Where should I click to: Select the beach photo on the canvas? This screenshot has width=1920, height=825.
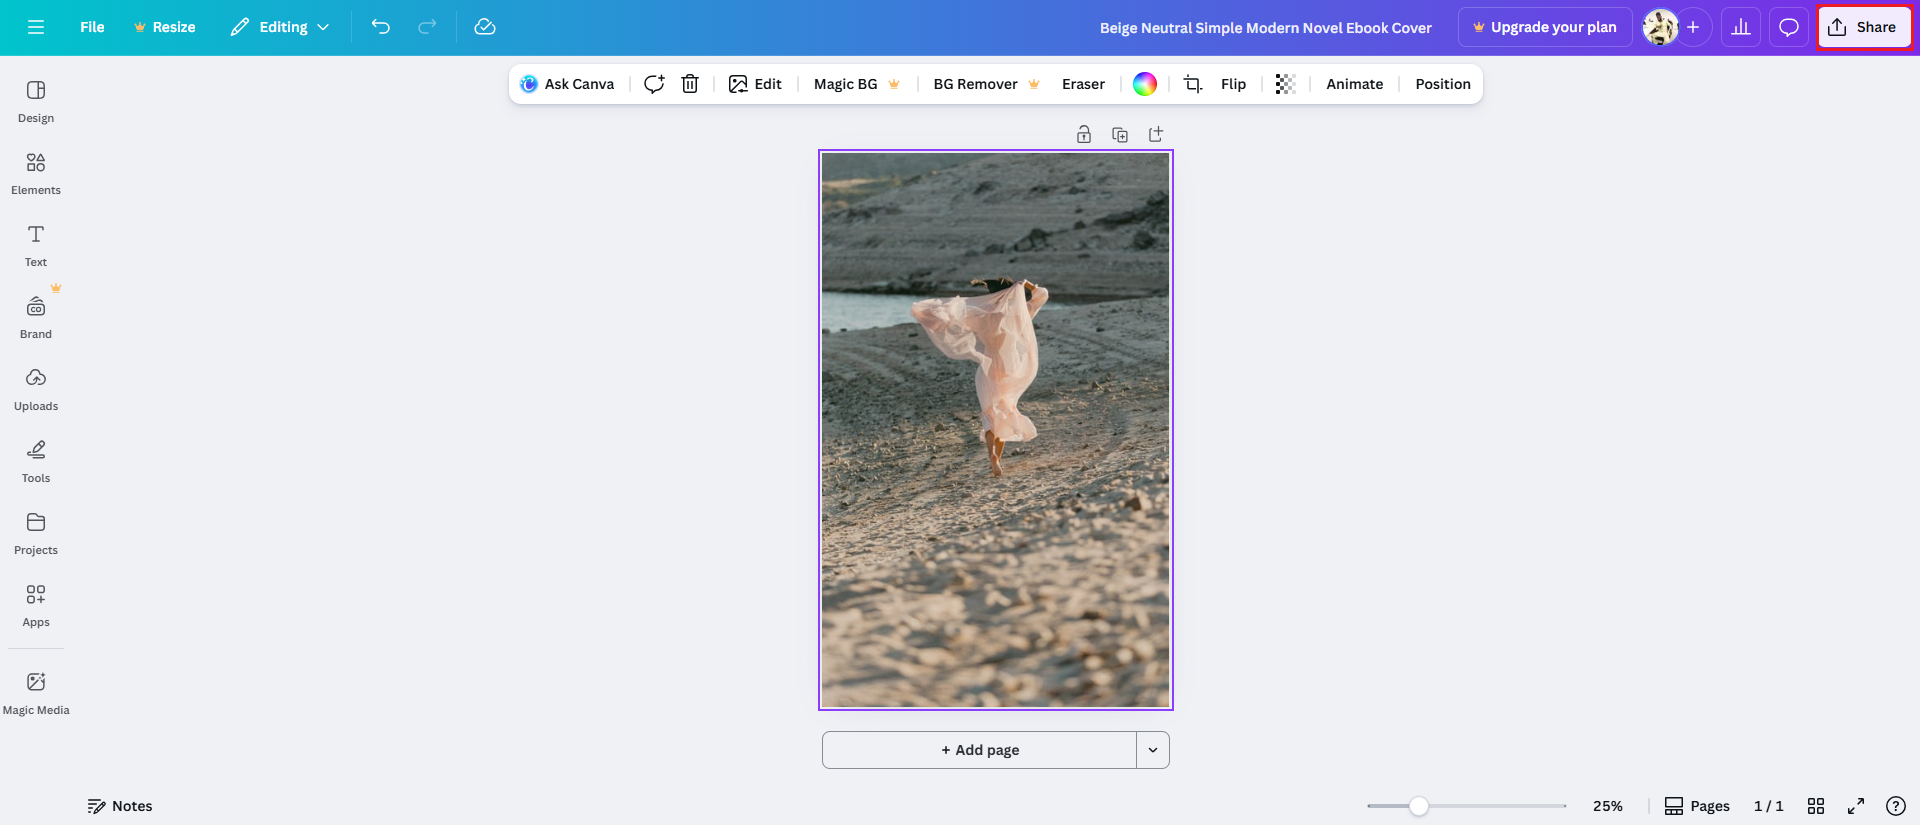(995, 430)
